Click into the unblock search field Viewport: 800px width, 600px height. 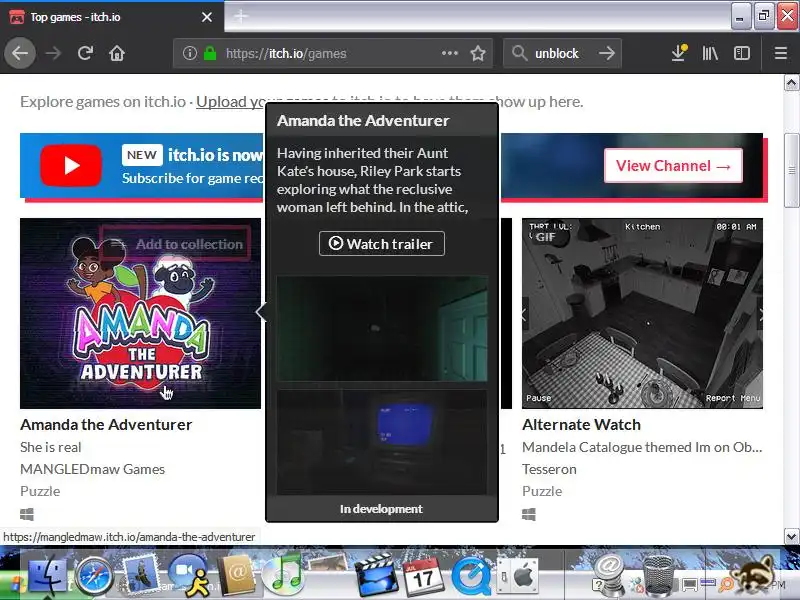pos(561,53)
